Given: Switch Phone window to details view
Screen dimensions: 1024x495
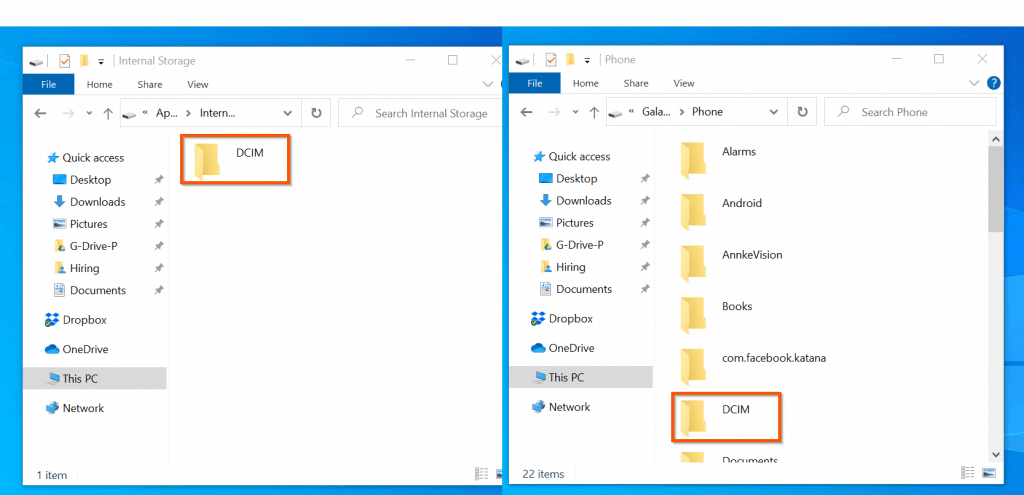Looking at the screenshot, I should click(x=967, y=473).
